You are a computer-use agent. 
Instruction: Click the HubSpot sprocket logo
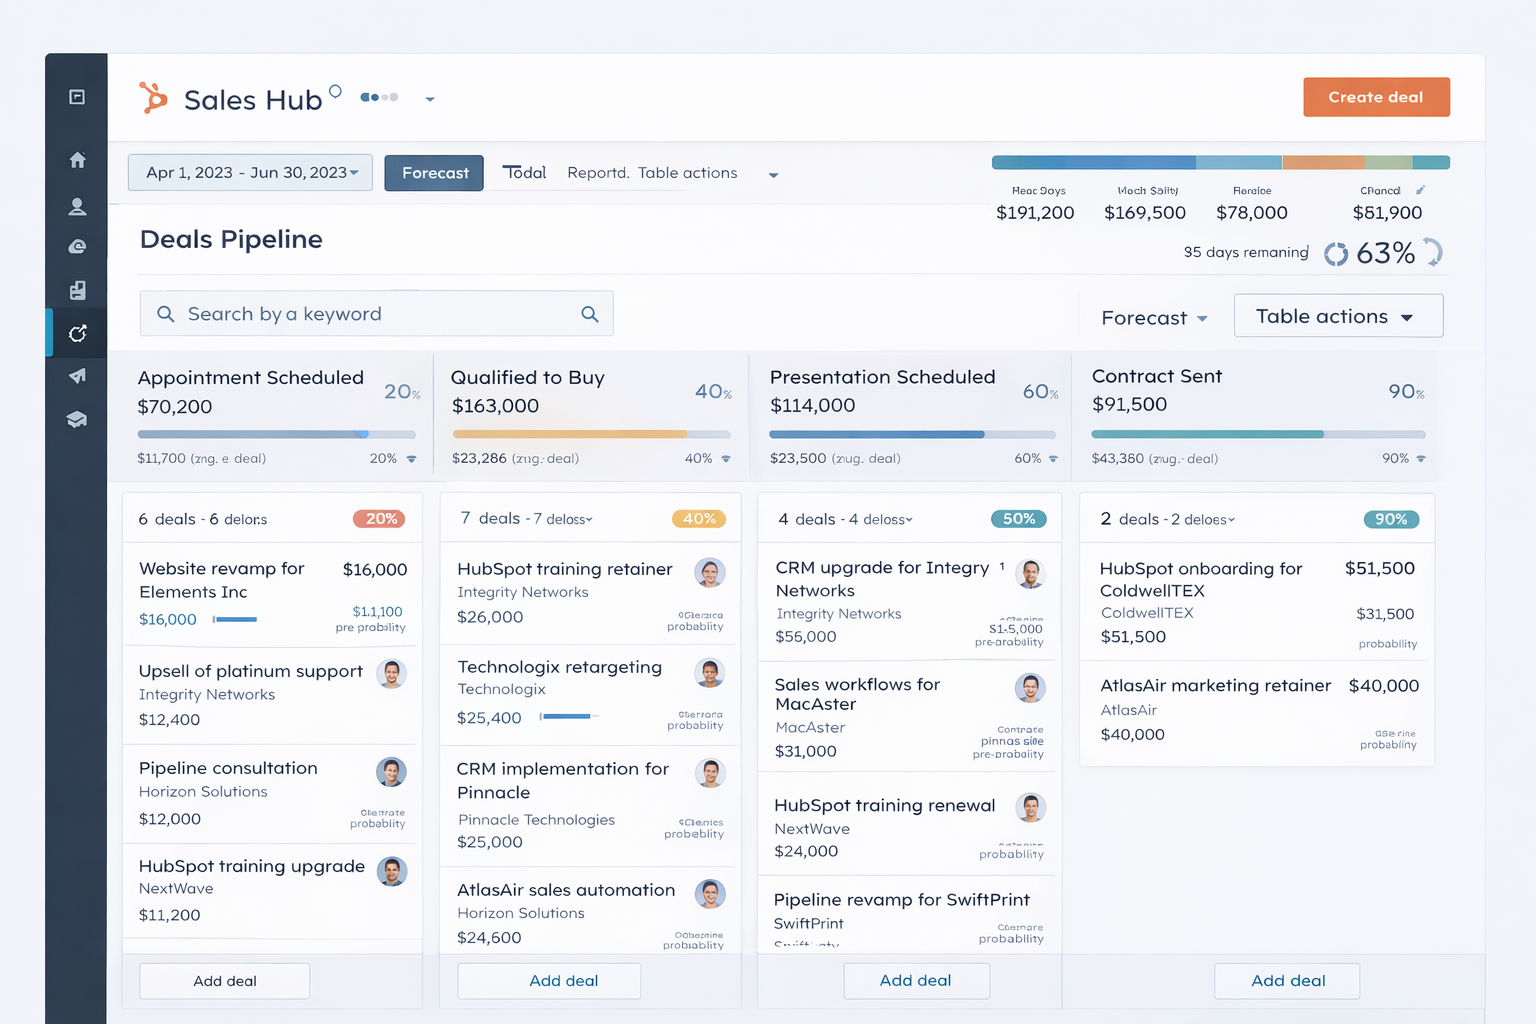pyautogui.click(x=153, y=98)
